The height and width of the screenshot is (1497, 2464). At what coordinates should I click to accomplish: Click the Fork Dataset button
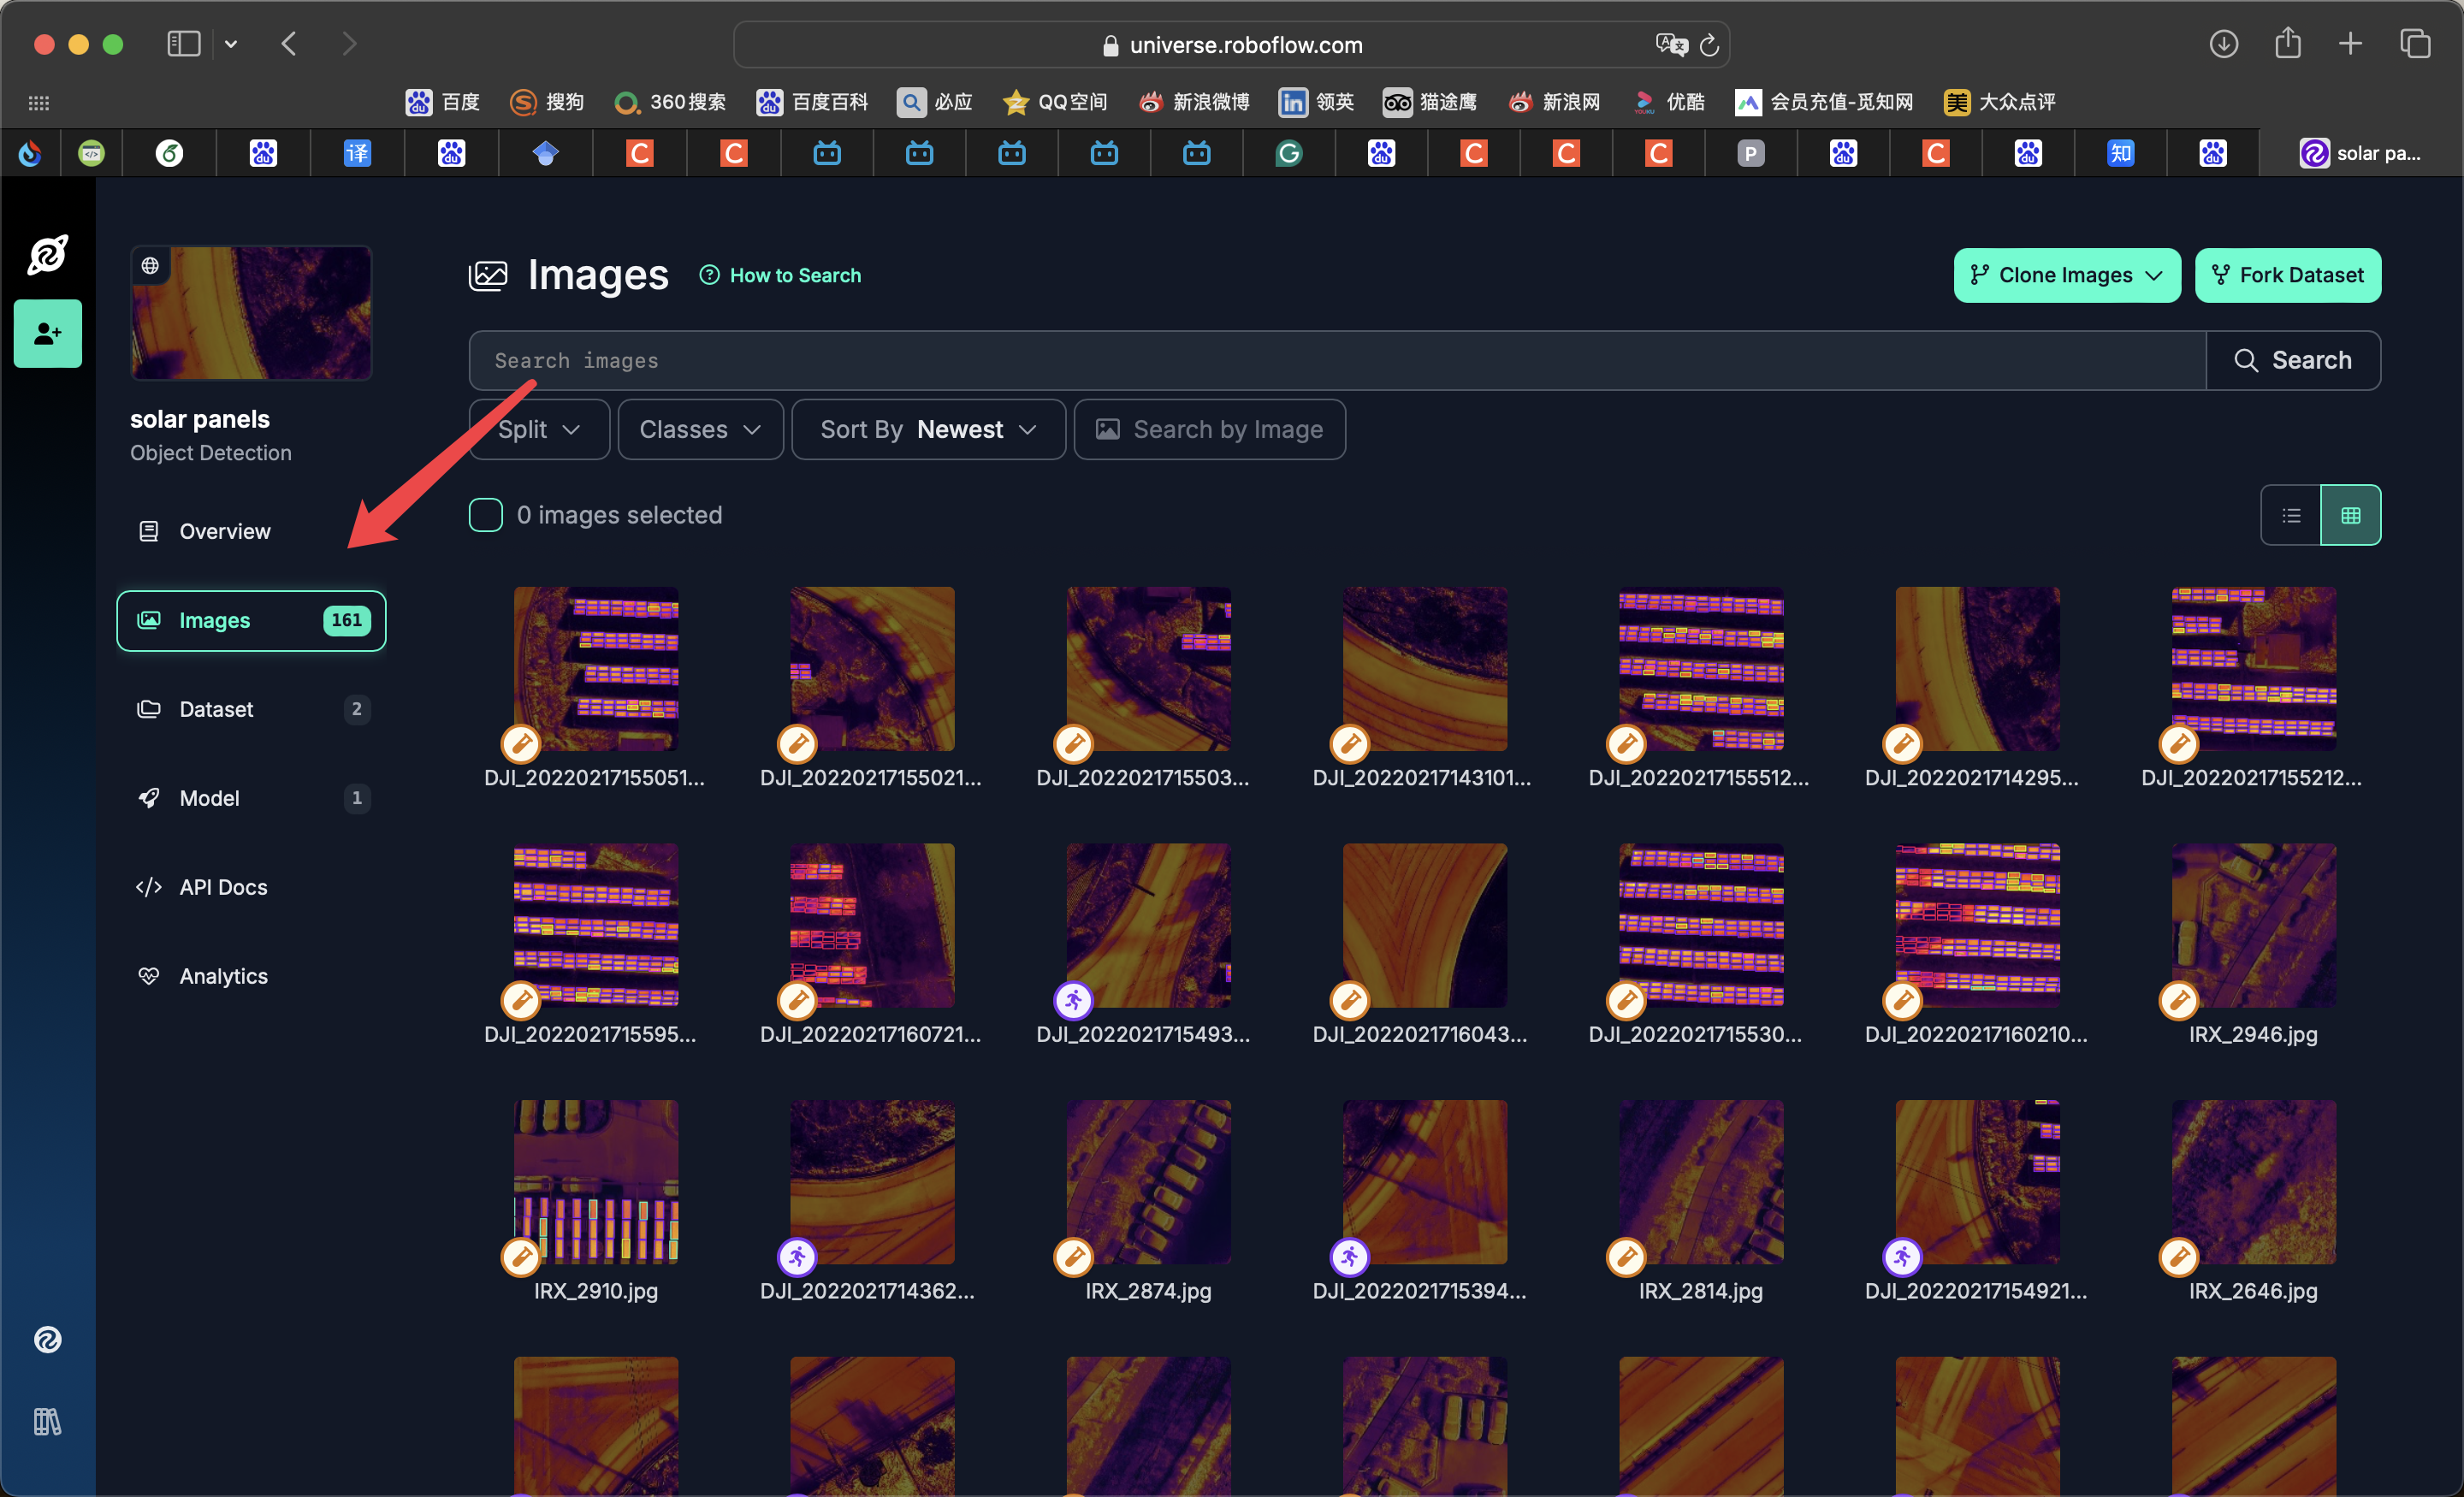click(2287, 275)
